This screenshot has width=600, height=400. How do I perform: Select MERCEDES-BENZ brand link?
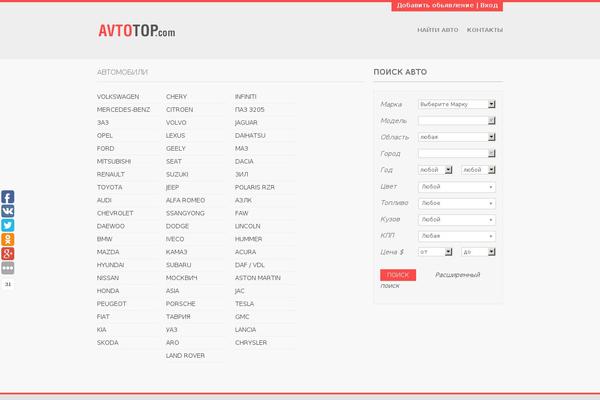[123, 110]
